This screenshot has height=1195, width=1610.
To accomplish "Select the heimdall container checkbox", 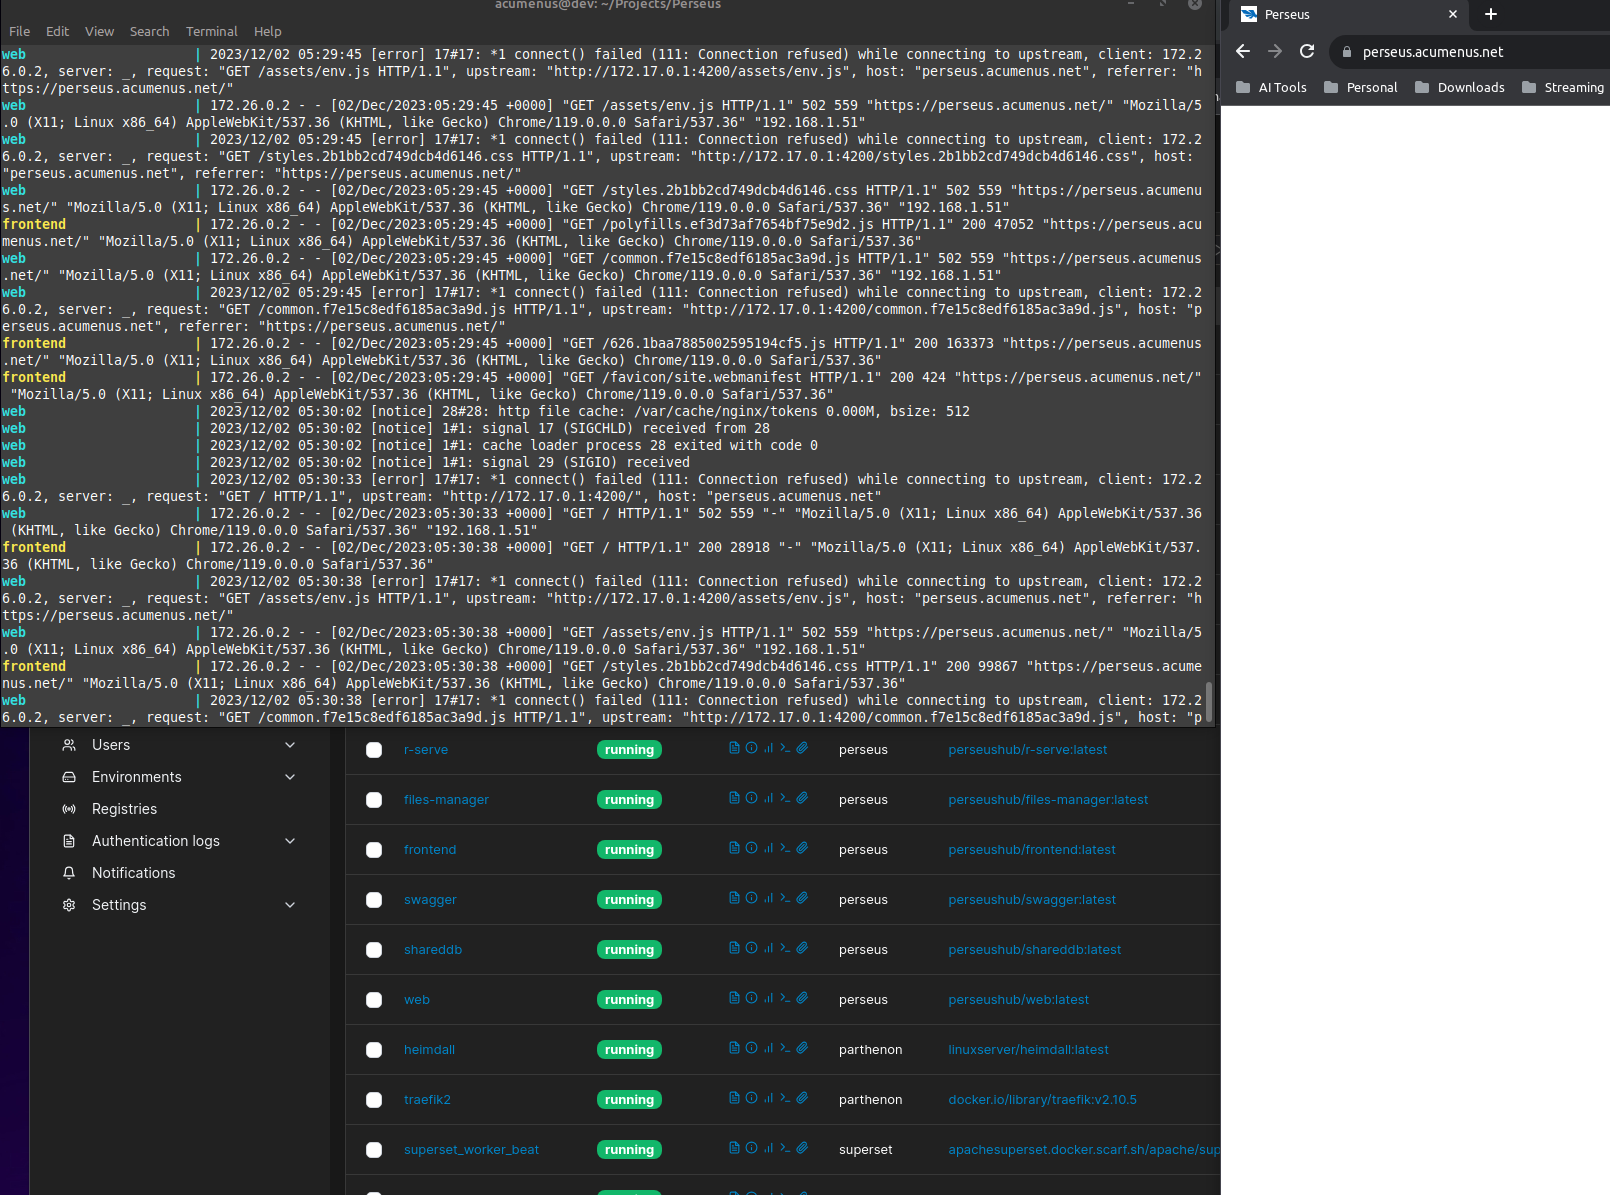I will point(374,1050).
